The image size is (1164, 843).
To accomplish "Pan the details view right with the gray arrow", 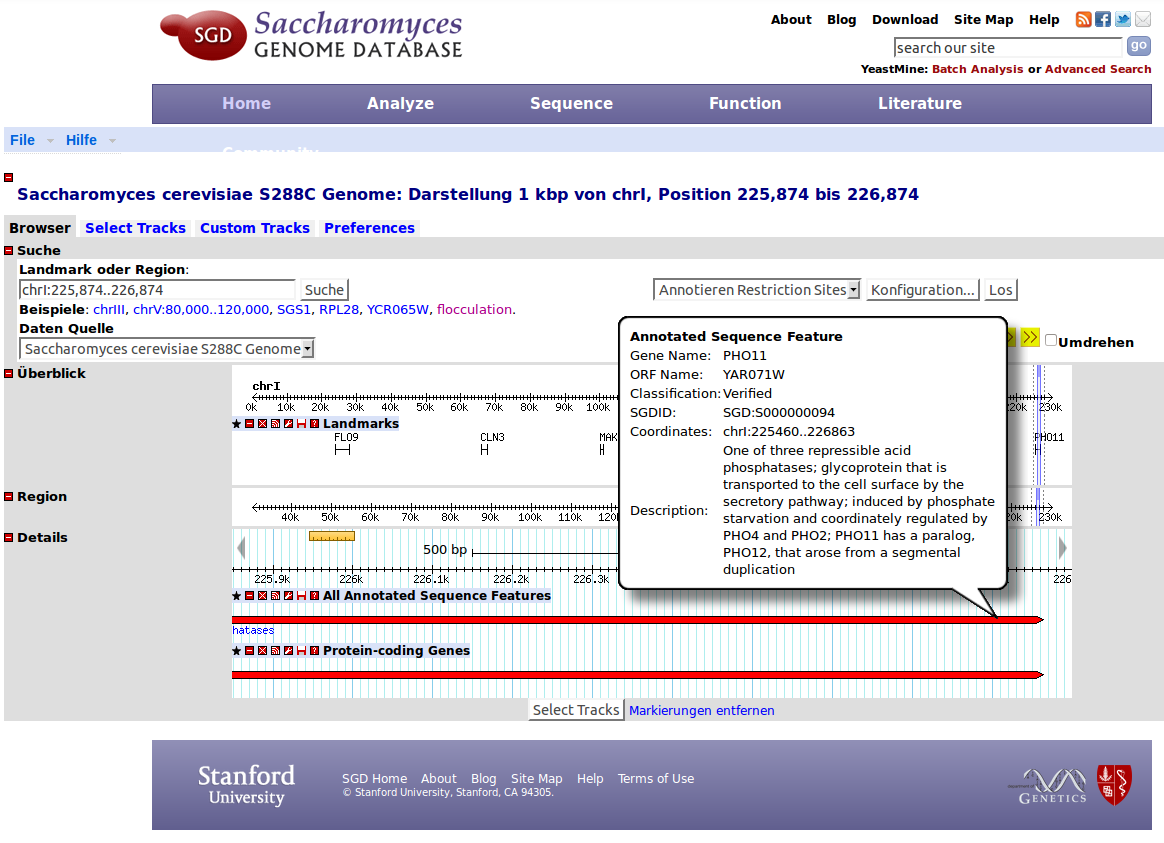I will (x=1062, y=548).
